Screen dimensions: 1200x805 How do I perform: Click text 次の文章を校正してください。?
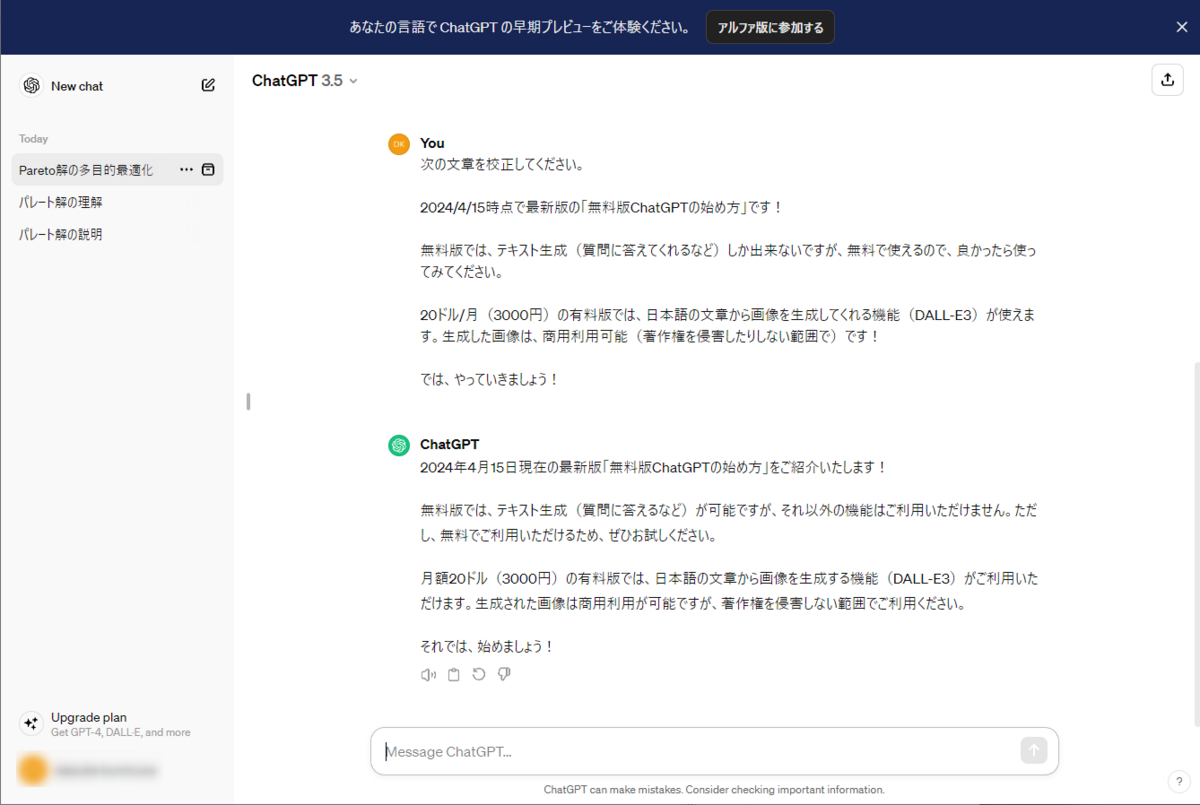click(x=502, y=164)
